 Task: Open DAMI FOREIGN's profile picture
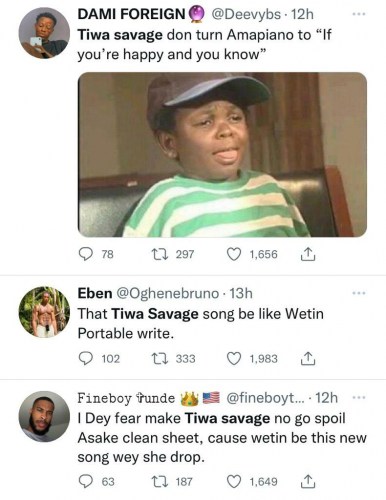tap(44, 33)
